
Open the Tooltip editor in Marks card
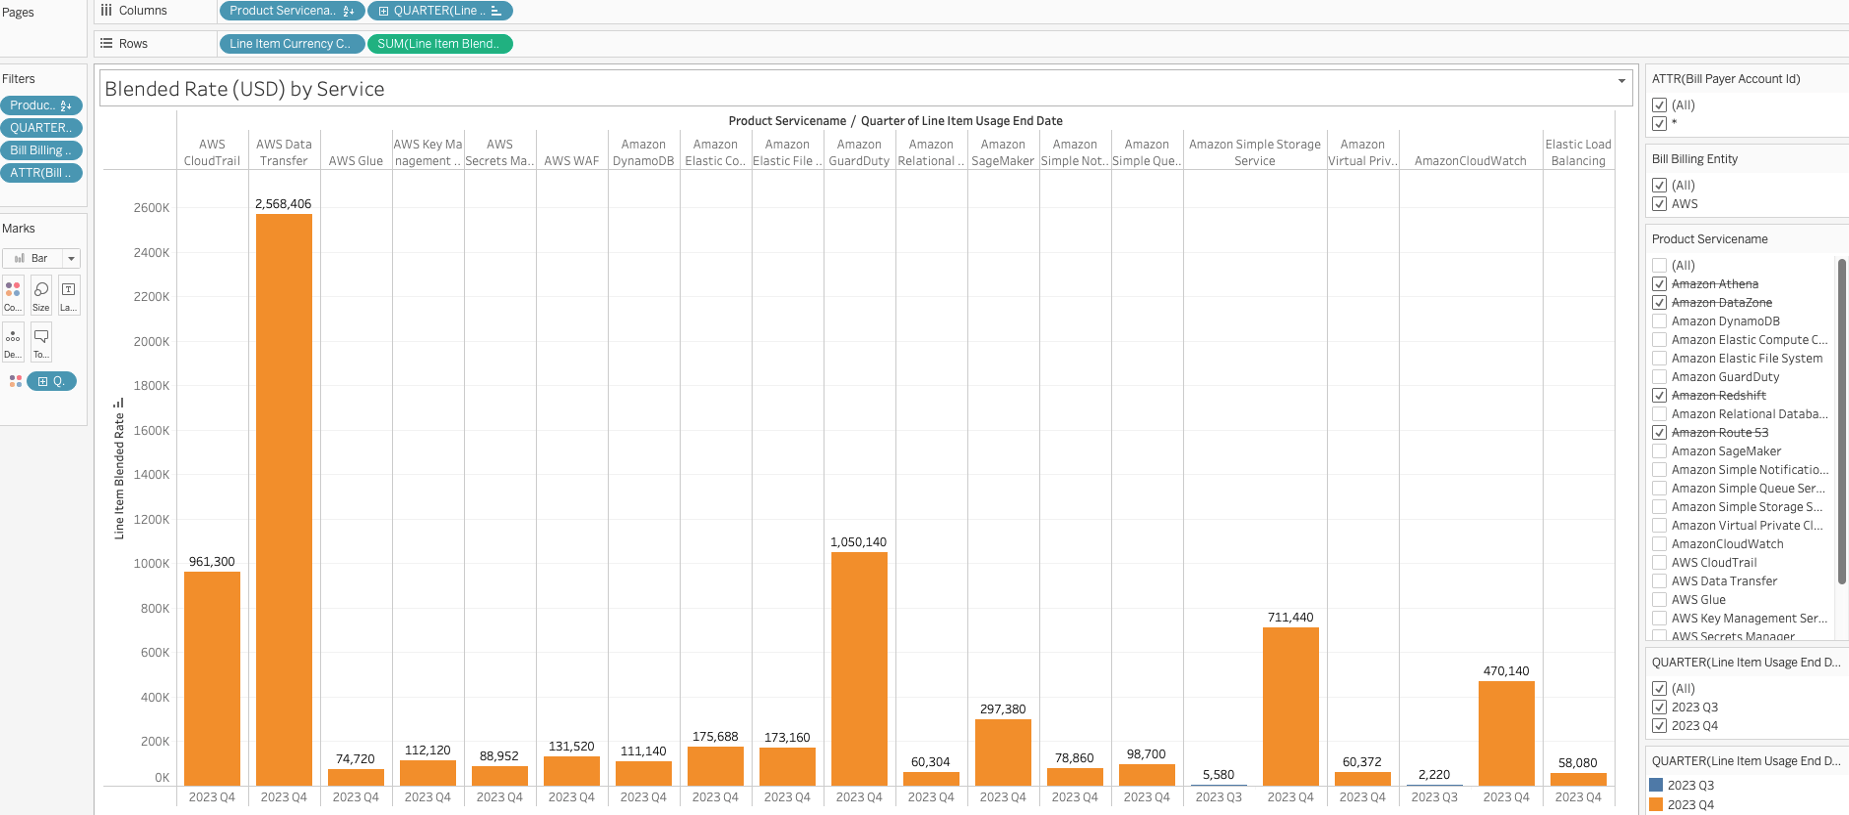point(41,342)
